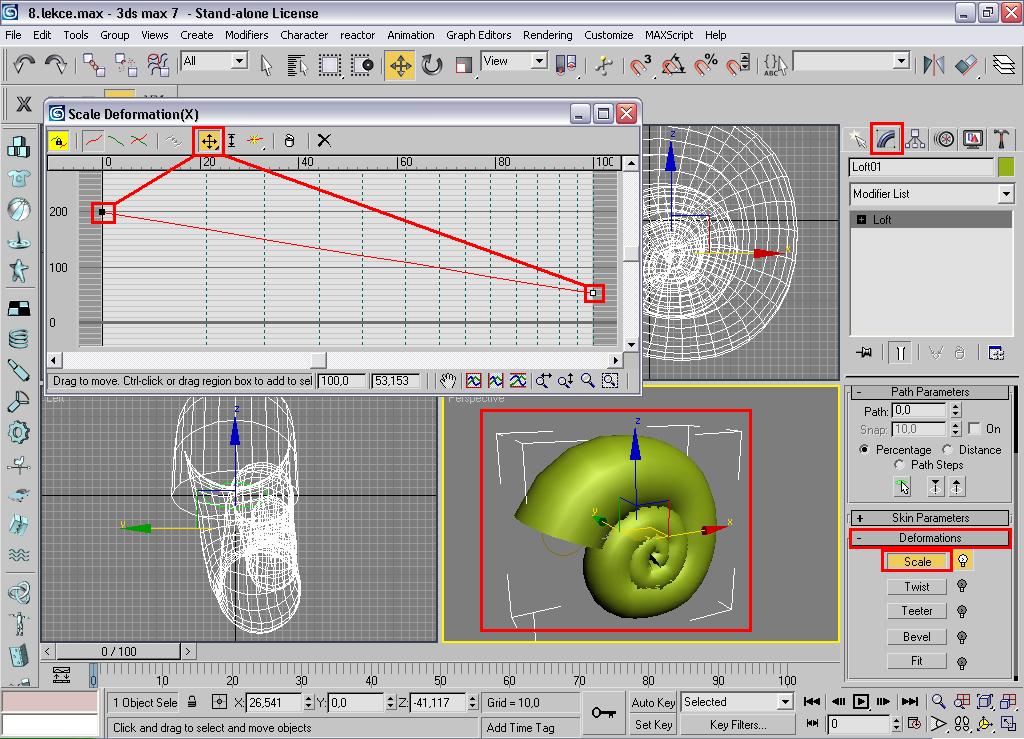Click the Play Animation button
This screenshot has width=1024, height=739.
click(861, 702)
